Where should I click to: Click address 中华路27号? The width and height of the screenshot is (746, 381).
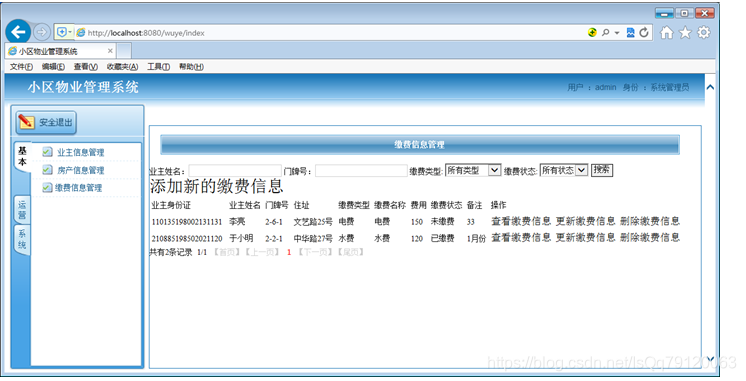(313, 238)
